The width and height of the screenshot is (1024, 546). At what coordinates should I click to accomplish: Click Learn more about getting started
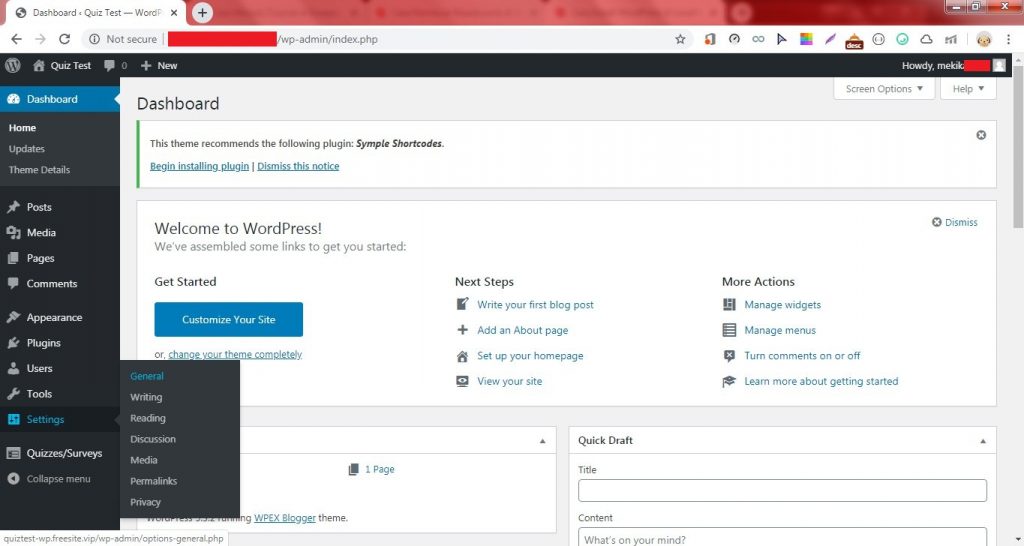pyautogui.click(x=821, y=381)
